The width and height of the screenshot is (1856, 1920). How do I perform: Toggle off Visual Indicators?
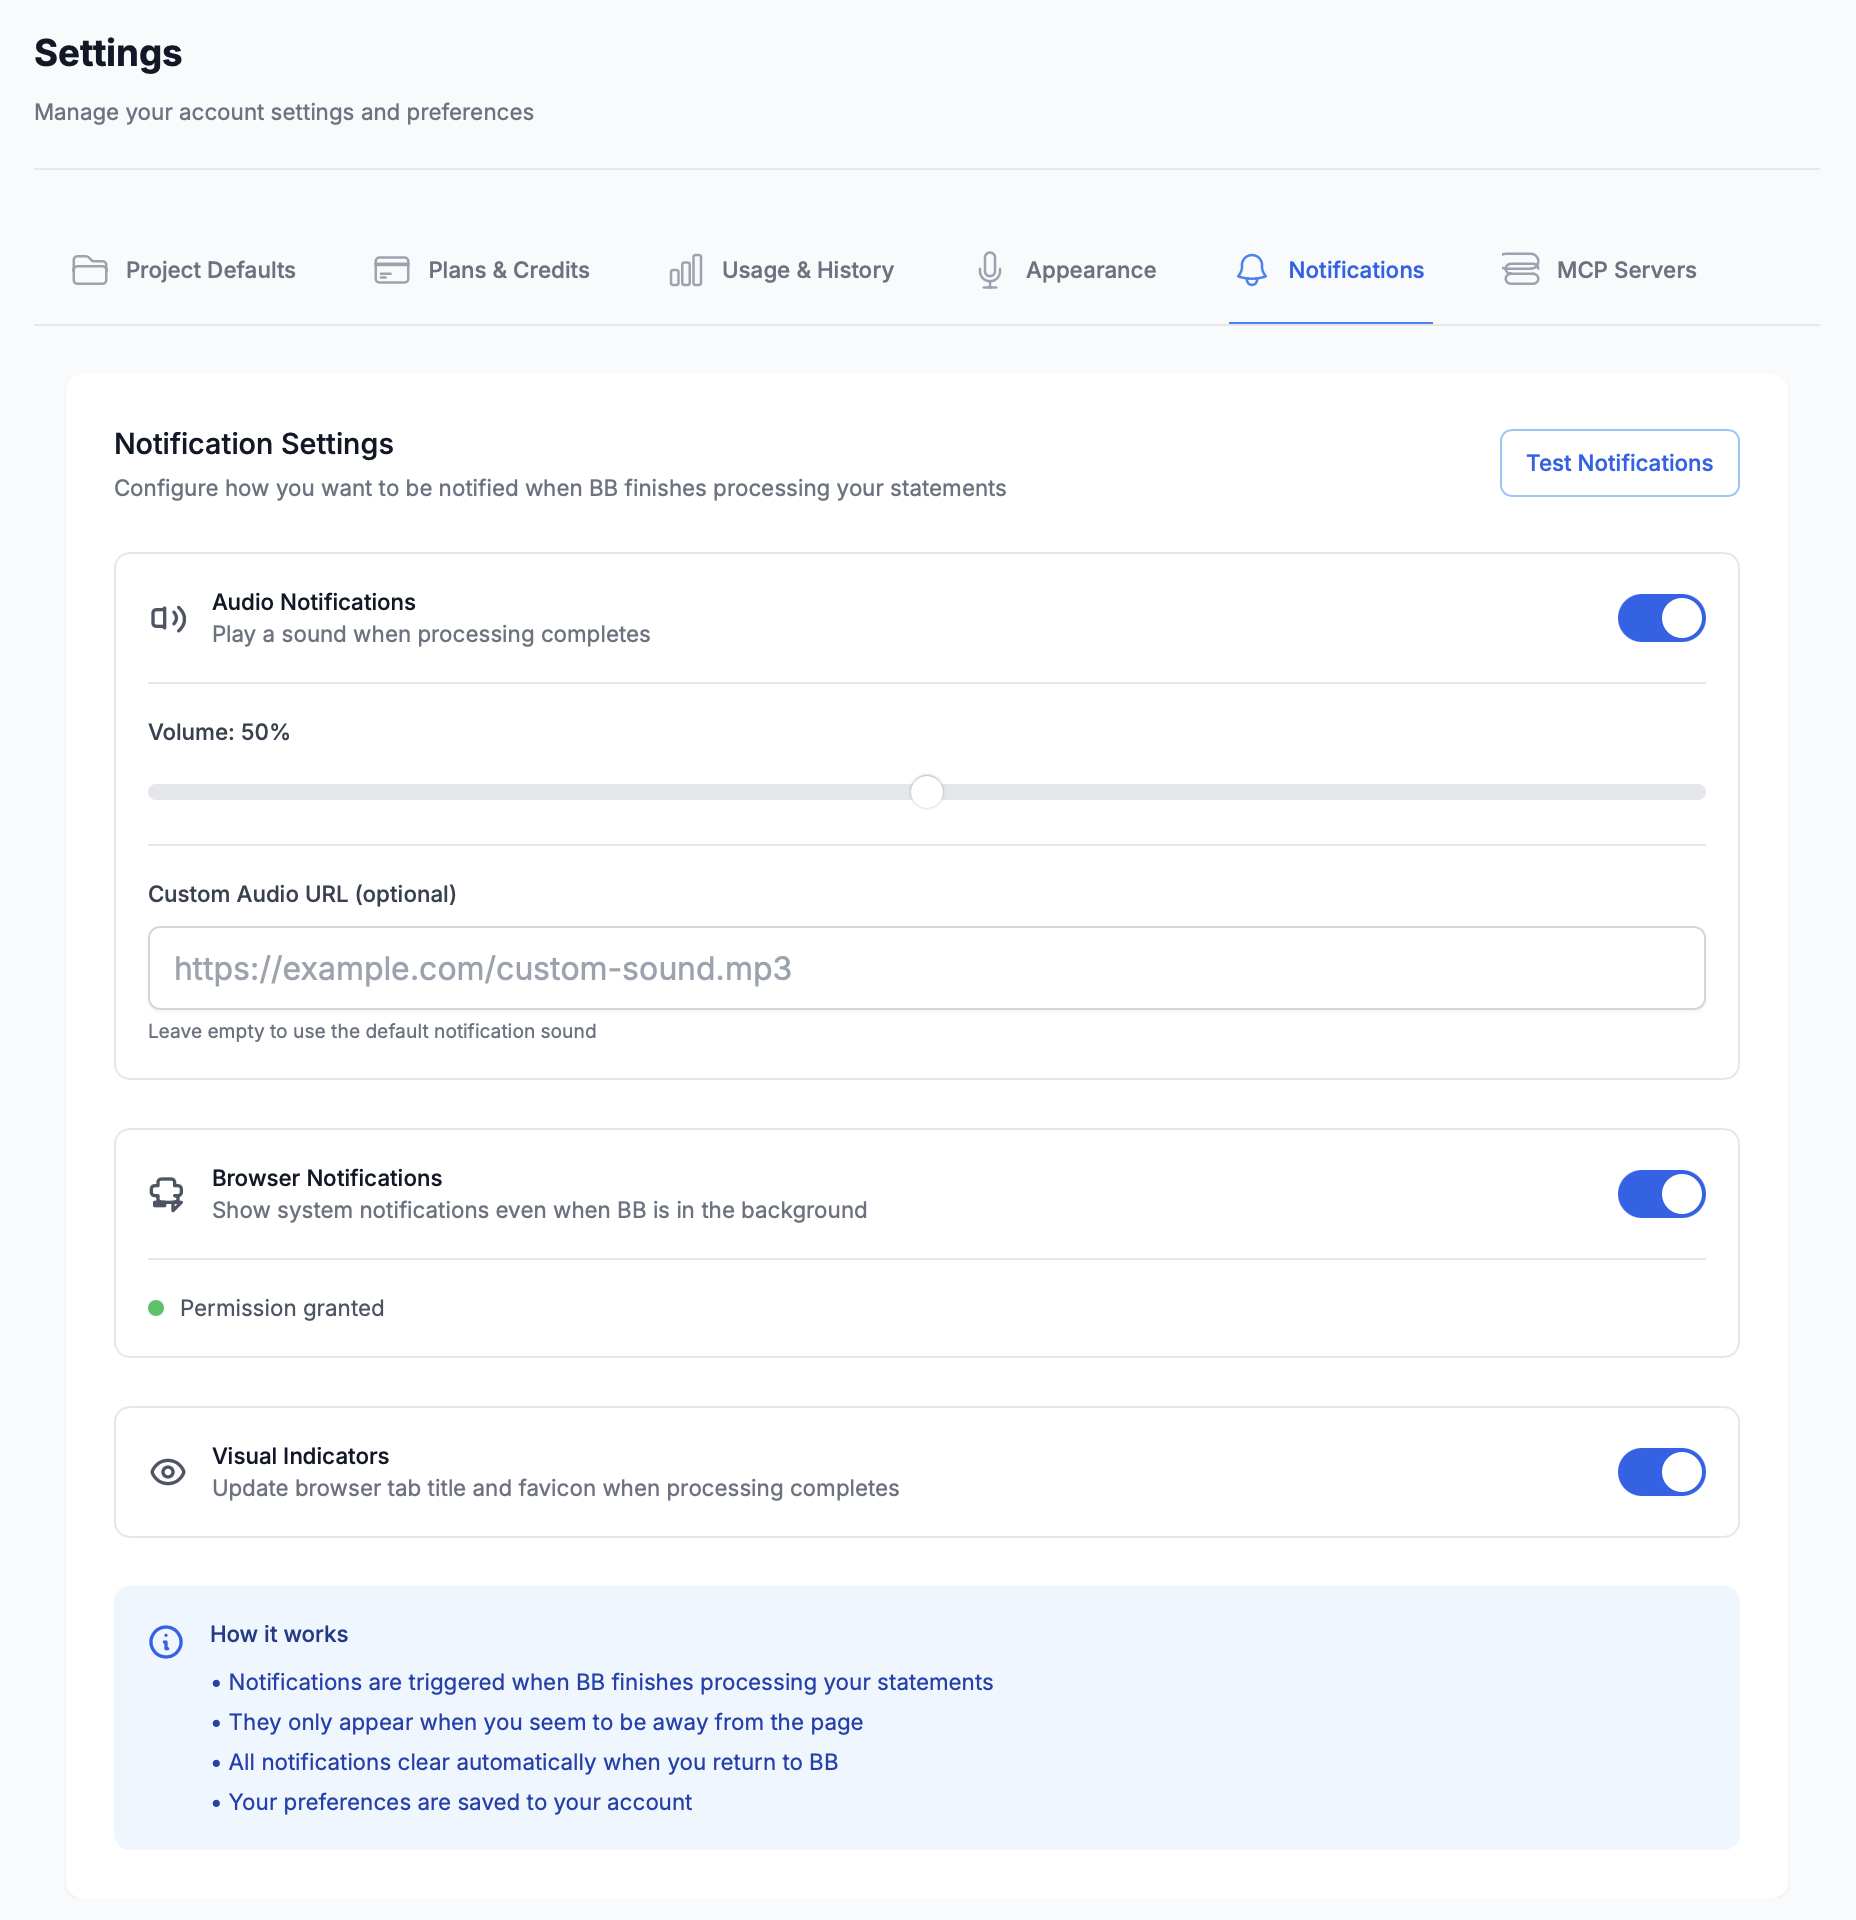pyautogui.click(x=1661, y=1472)
